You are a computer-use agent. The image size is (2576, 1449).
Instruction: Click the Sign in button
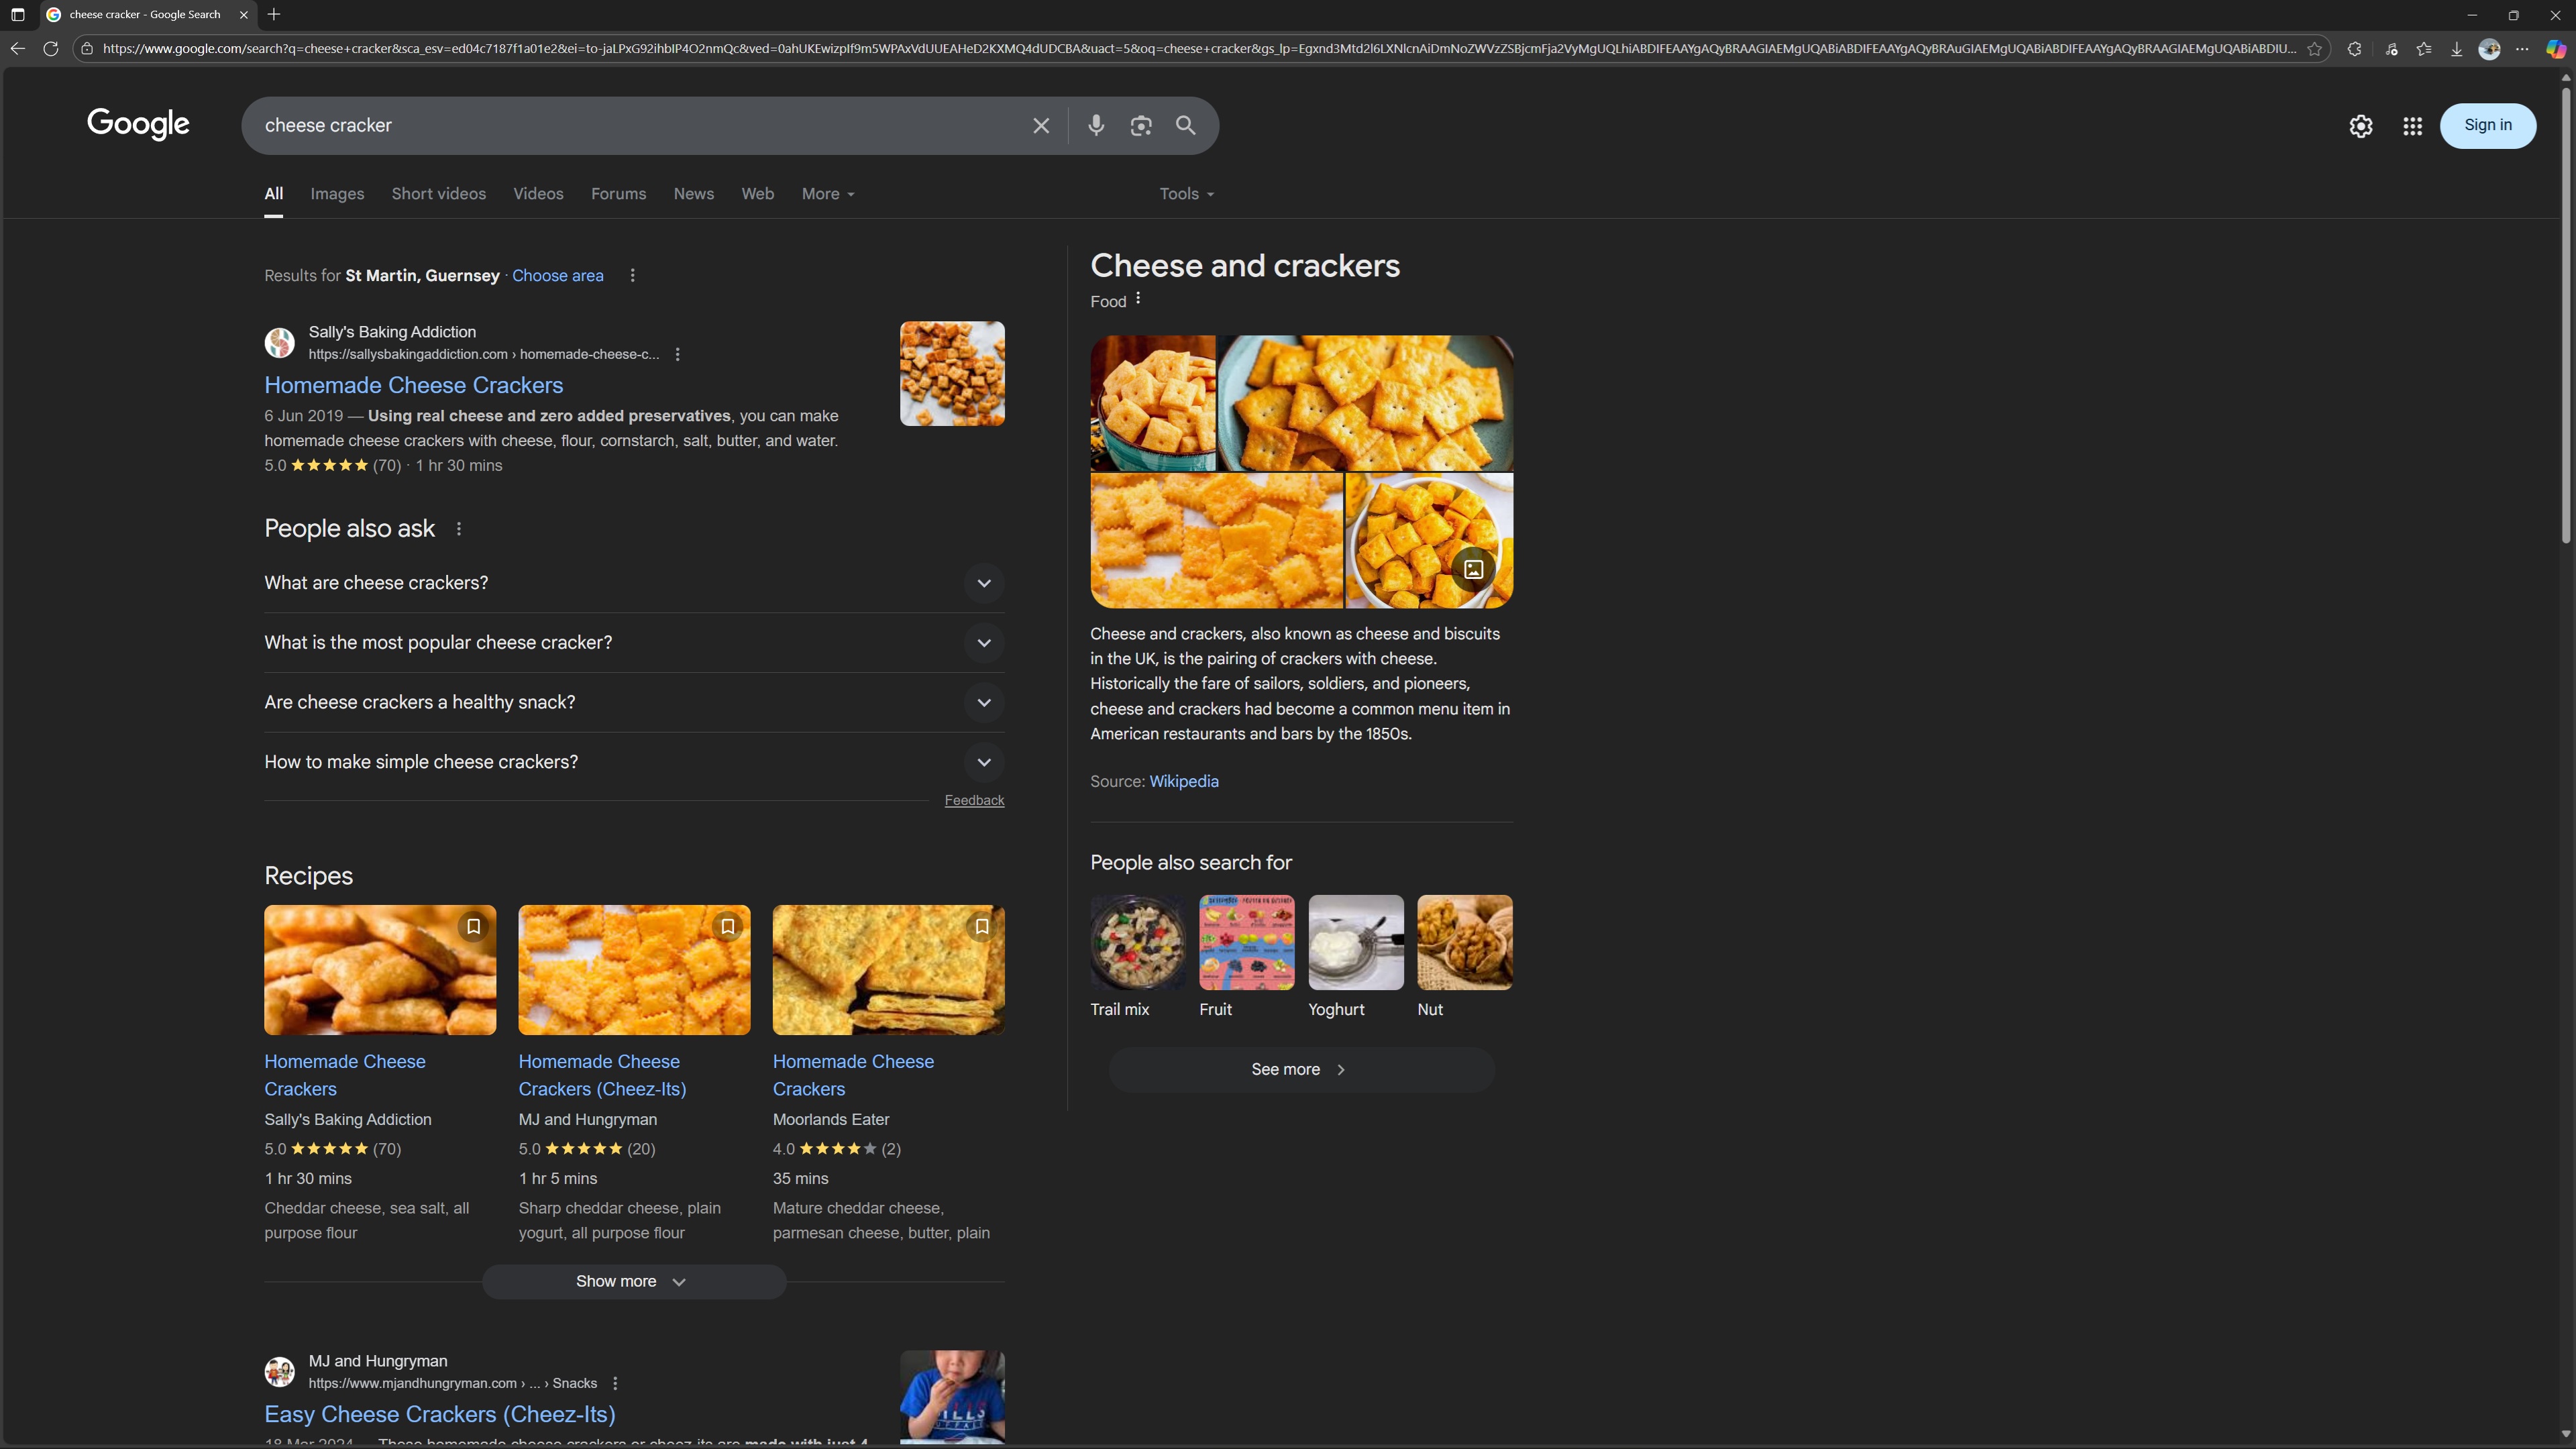click(2487, 125)
